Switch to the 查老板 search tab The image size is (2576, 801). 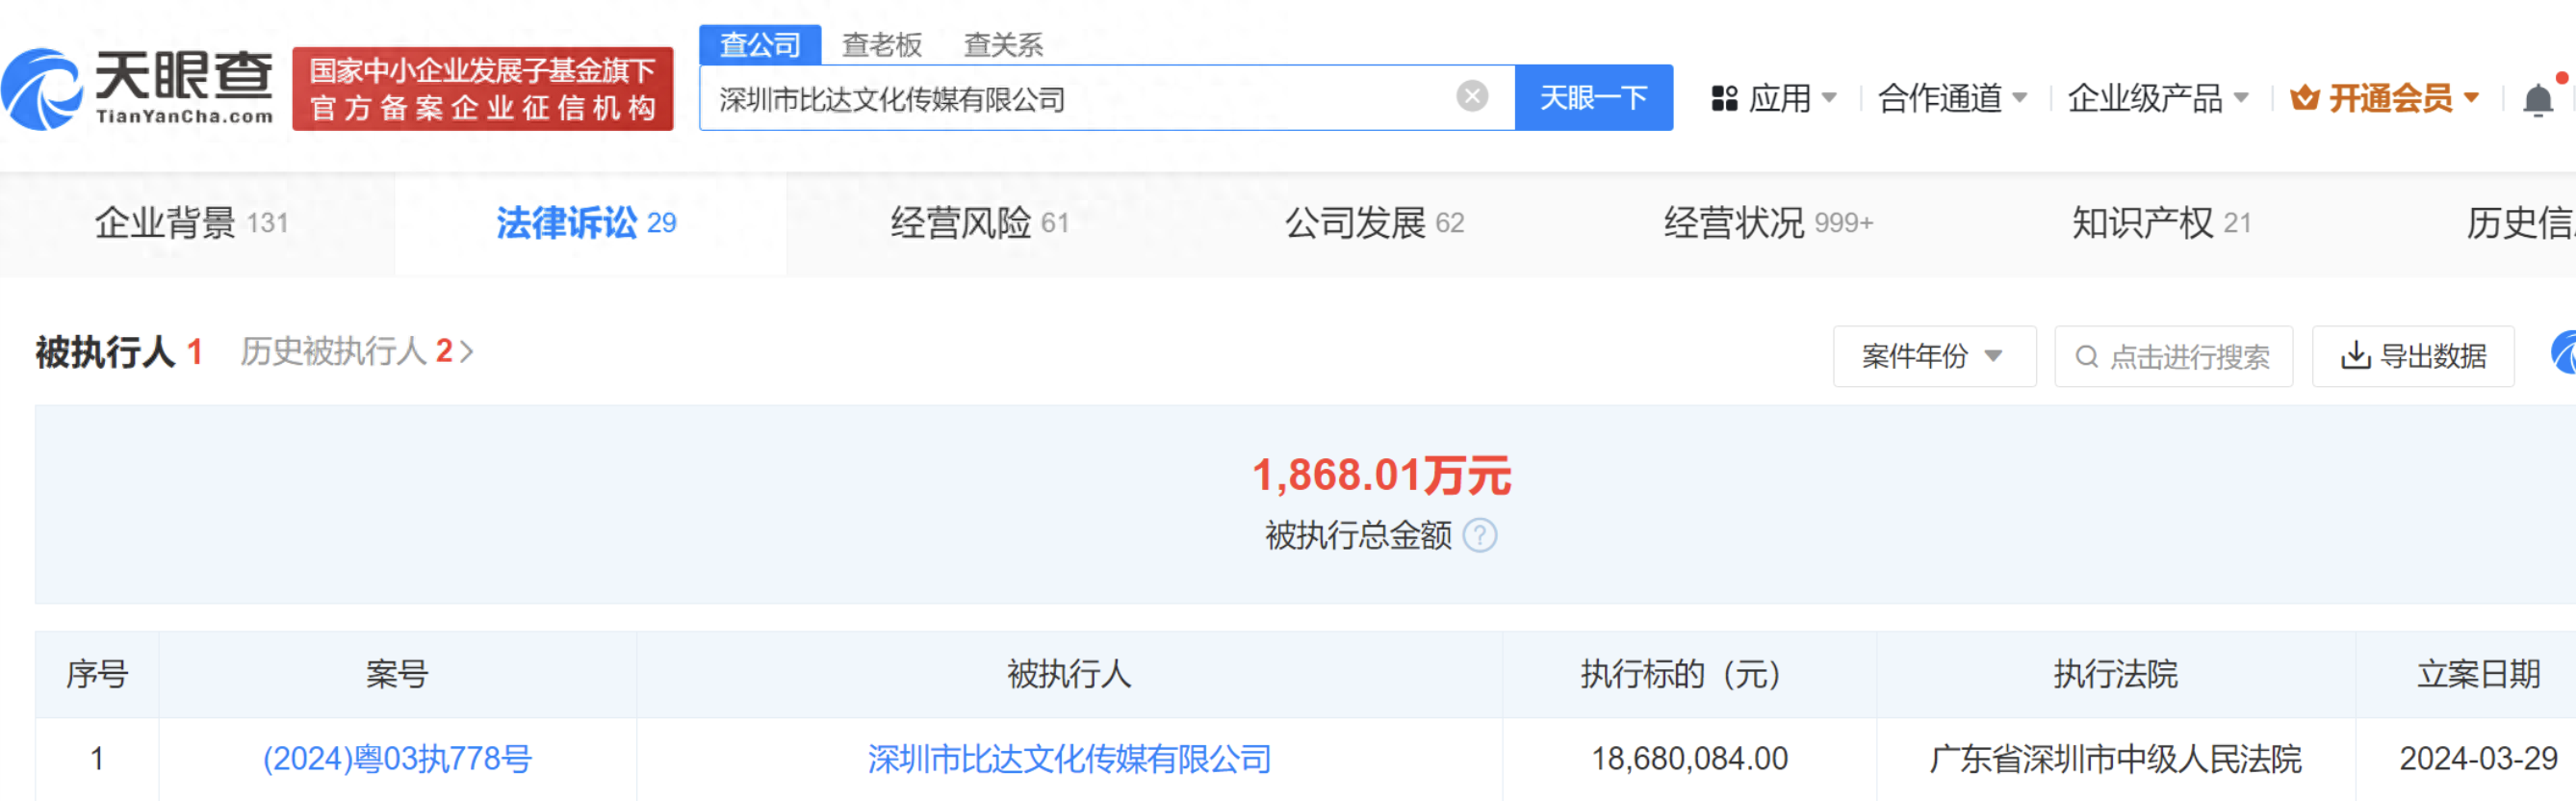[881, 45]
